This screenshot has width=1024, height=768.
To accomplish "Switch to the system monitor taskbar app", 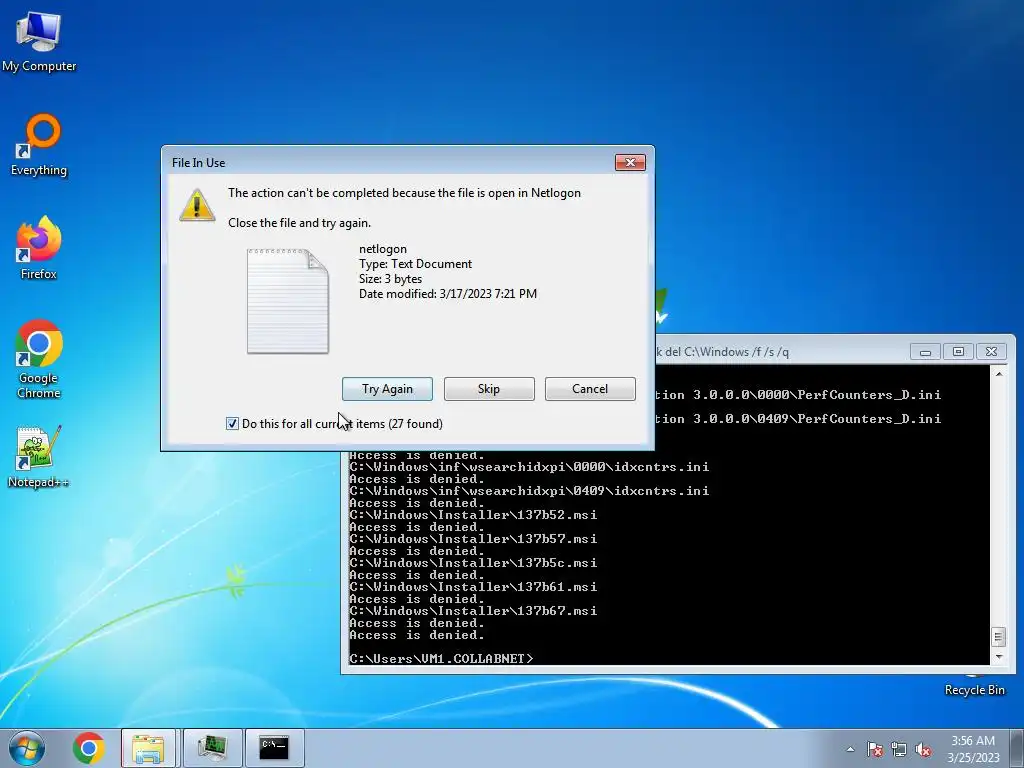I will (212, 748).
